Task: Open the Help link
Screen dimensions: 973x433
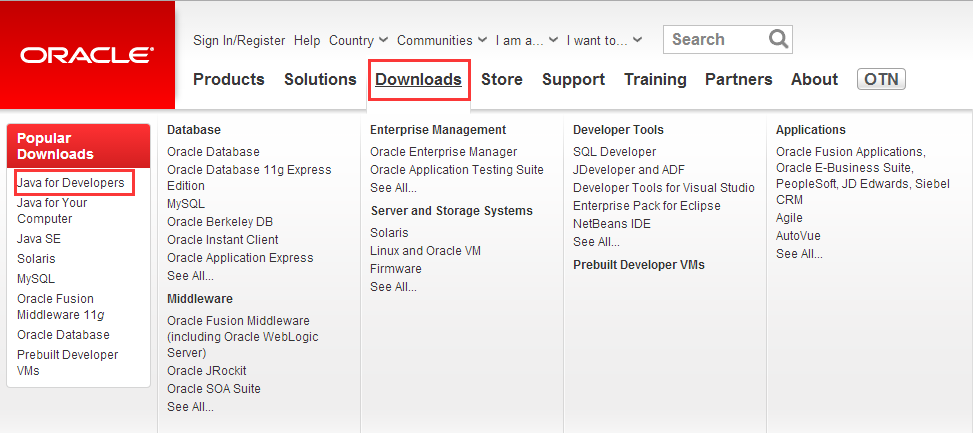Action: tap(307, 40)
